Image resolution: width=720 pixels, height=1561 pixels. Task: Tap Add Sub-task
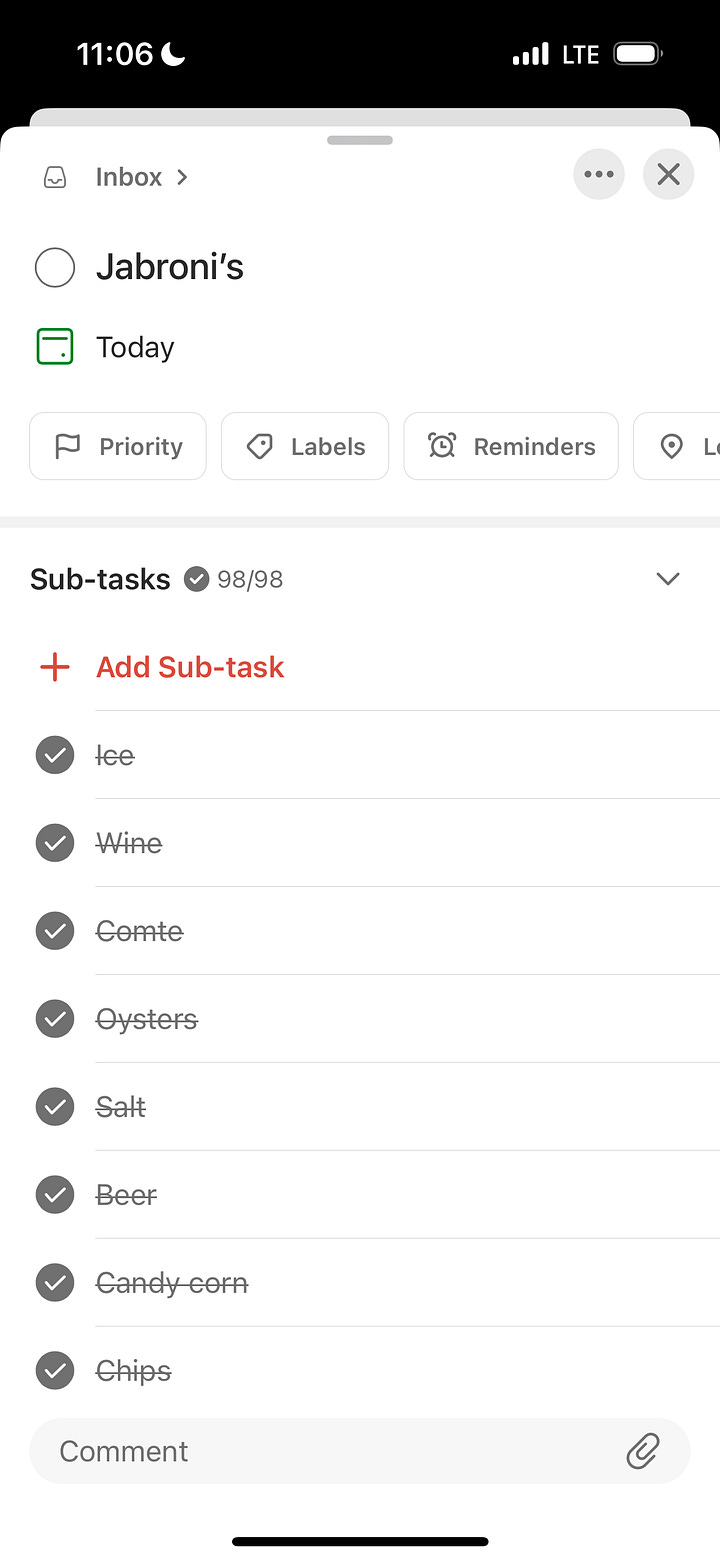pos(190,667)
